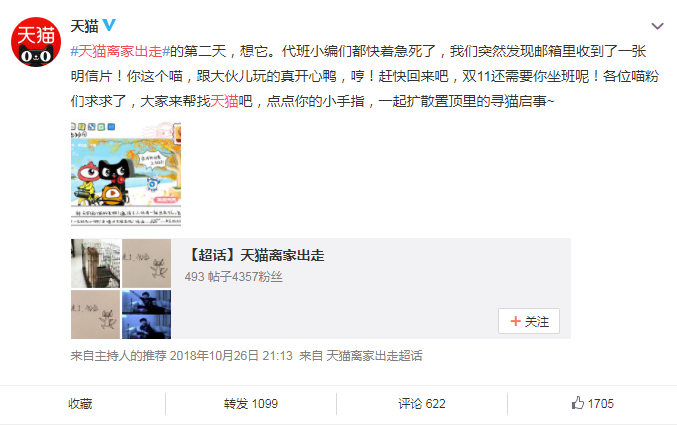Open the 【超话】天猫离家出走 topic title
The width and height of the screenshot is (677, 425).
256,255
